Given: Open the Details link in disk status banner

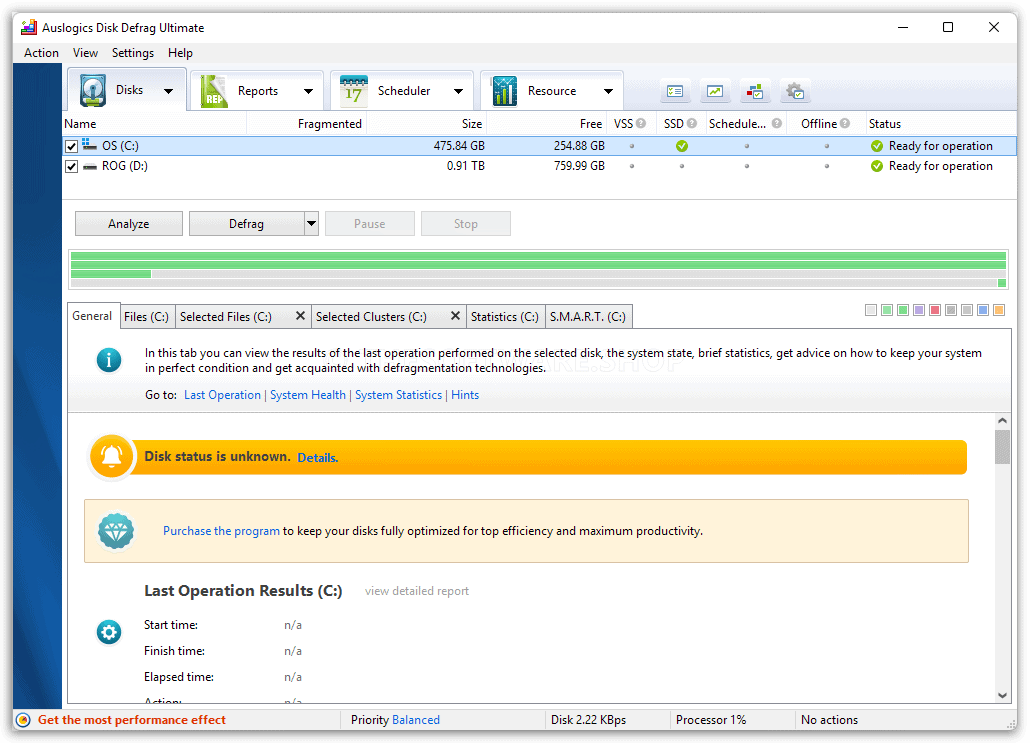Looking at the screenshot, I should pos(317,458).
